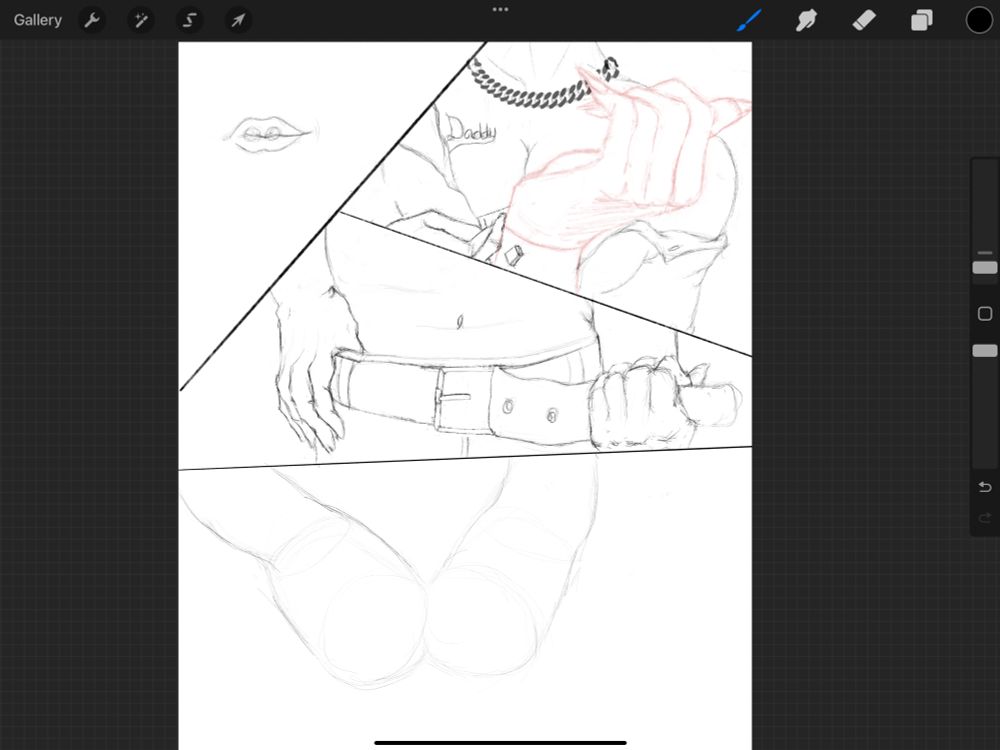Open the Actions wrench menu
The image size is (1000, 750).
click(92, 20)
